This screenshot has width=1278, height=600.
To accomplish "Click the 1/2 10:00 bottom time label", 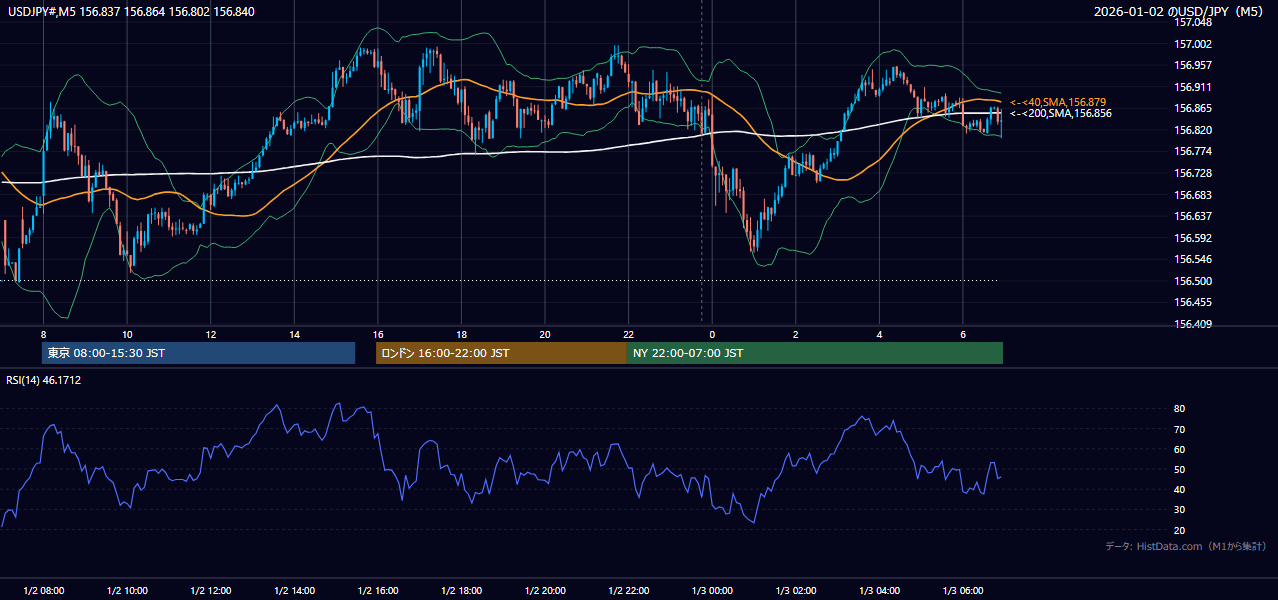I will coord(127,591).
